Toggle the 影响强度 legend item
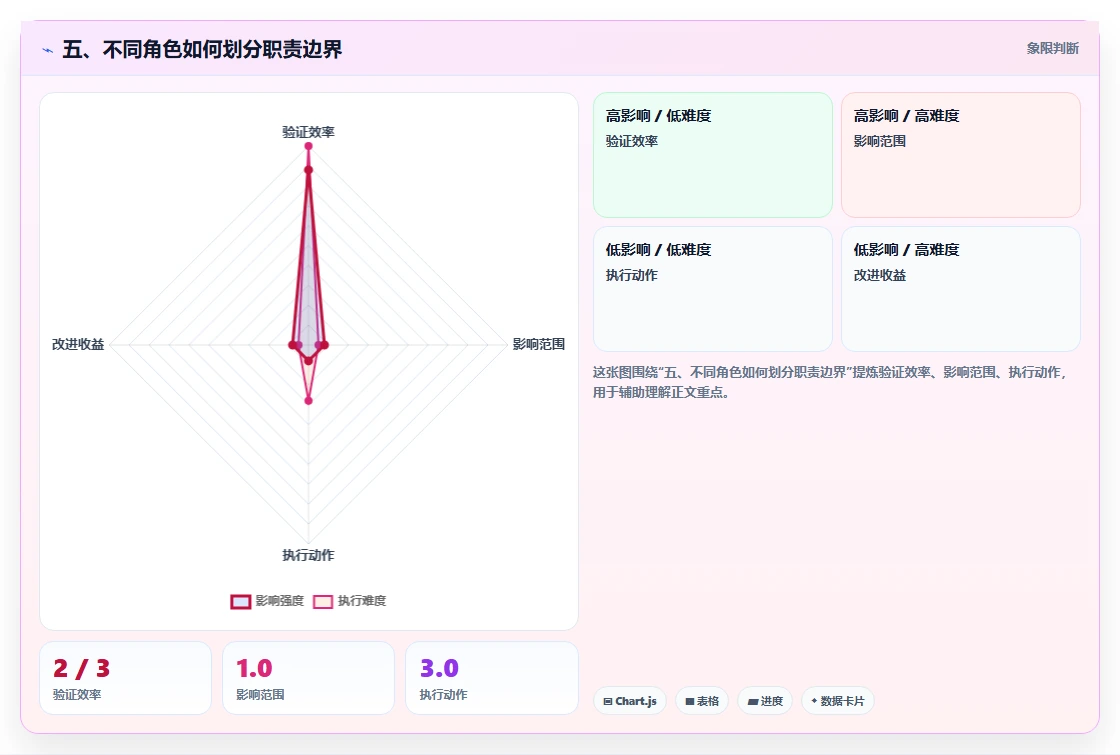Screen dimensions: 1120x755 click(267, 601)
